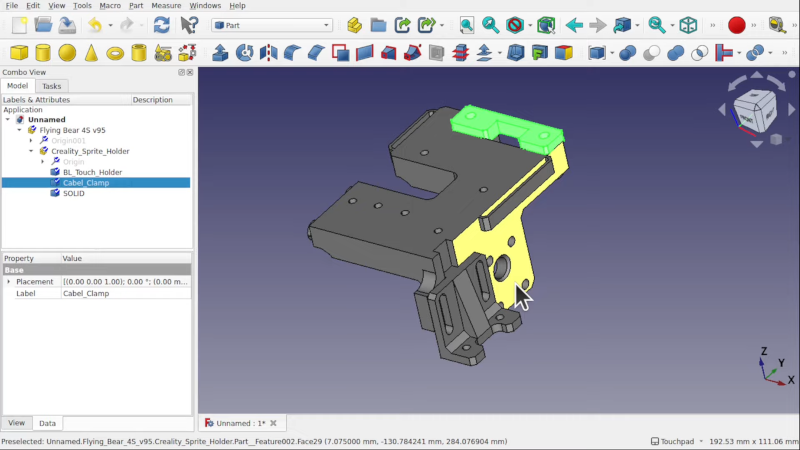This screenshot has width=800, height=450.
Task: Edit the Label value Cabel_Clamp field
Action: click(x=126, y=293)
